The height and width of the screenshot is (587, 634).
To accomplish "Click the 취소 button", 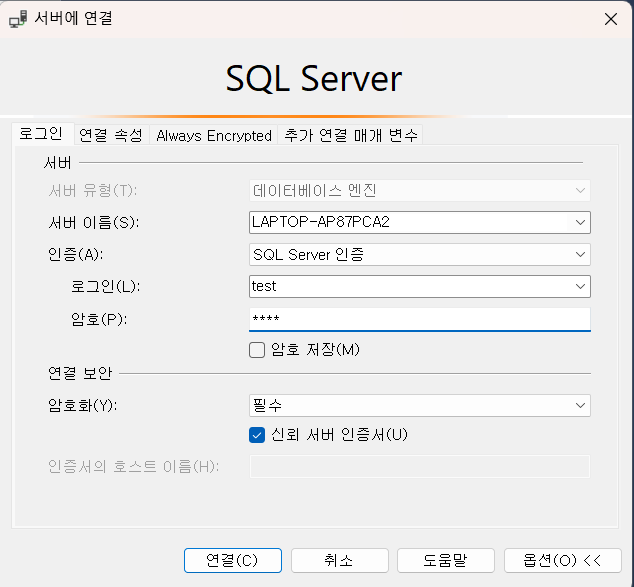I will tap(339, 560).
